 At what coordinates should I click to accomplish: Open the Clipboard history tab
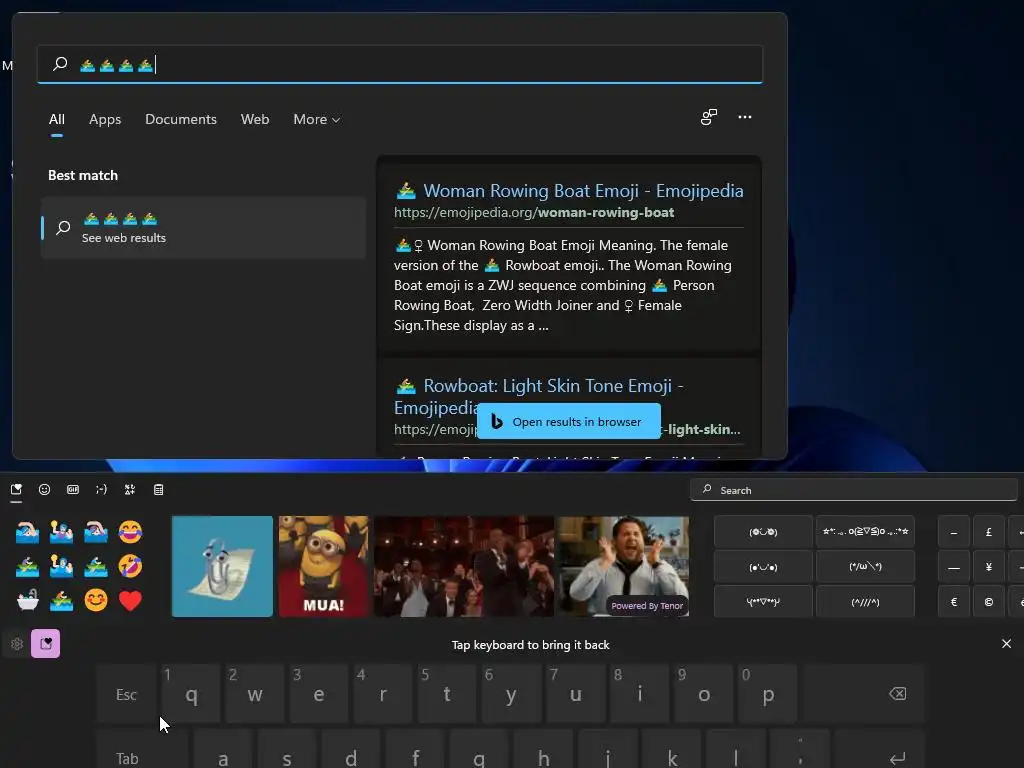tap(158, 490)
